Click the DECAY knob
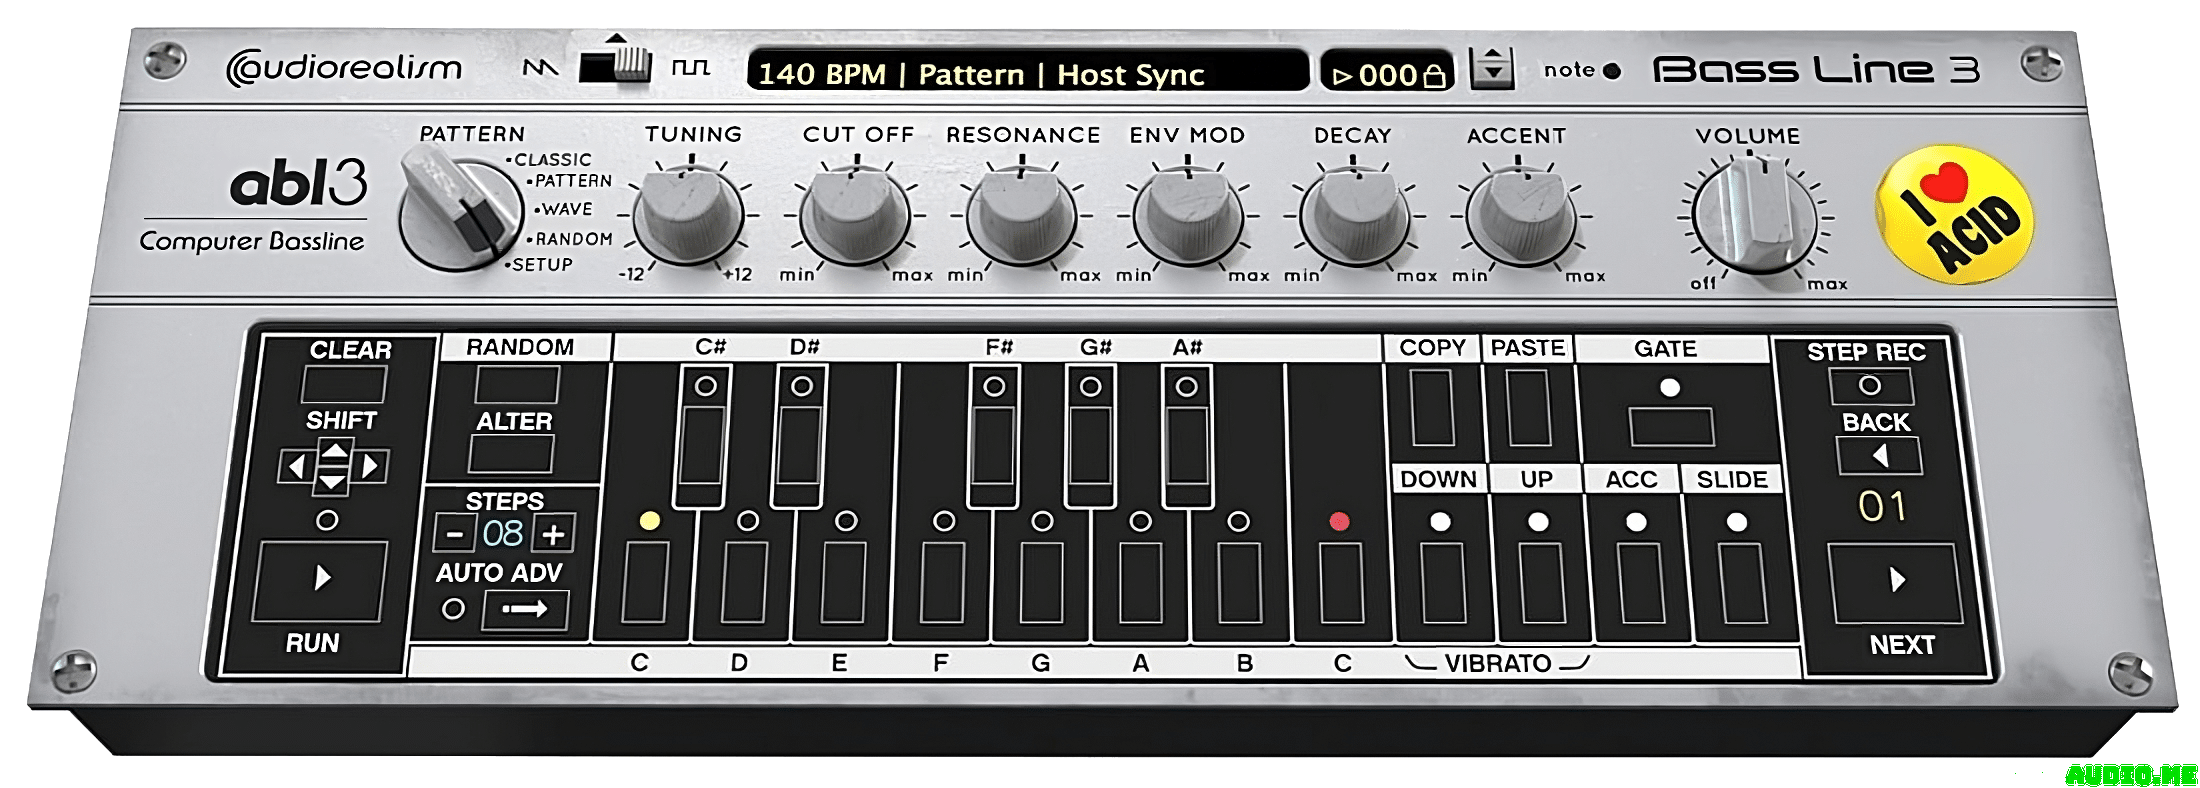Image resolution: width=2200 pixels, height=788 pixels. pos(1354,214)
